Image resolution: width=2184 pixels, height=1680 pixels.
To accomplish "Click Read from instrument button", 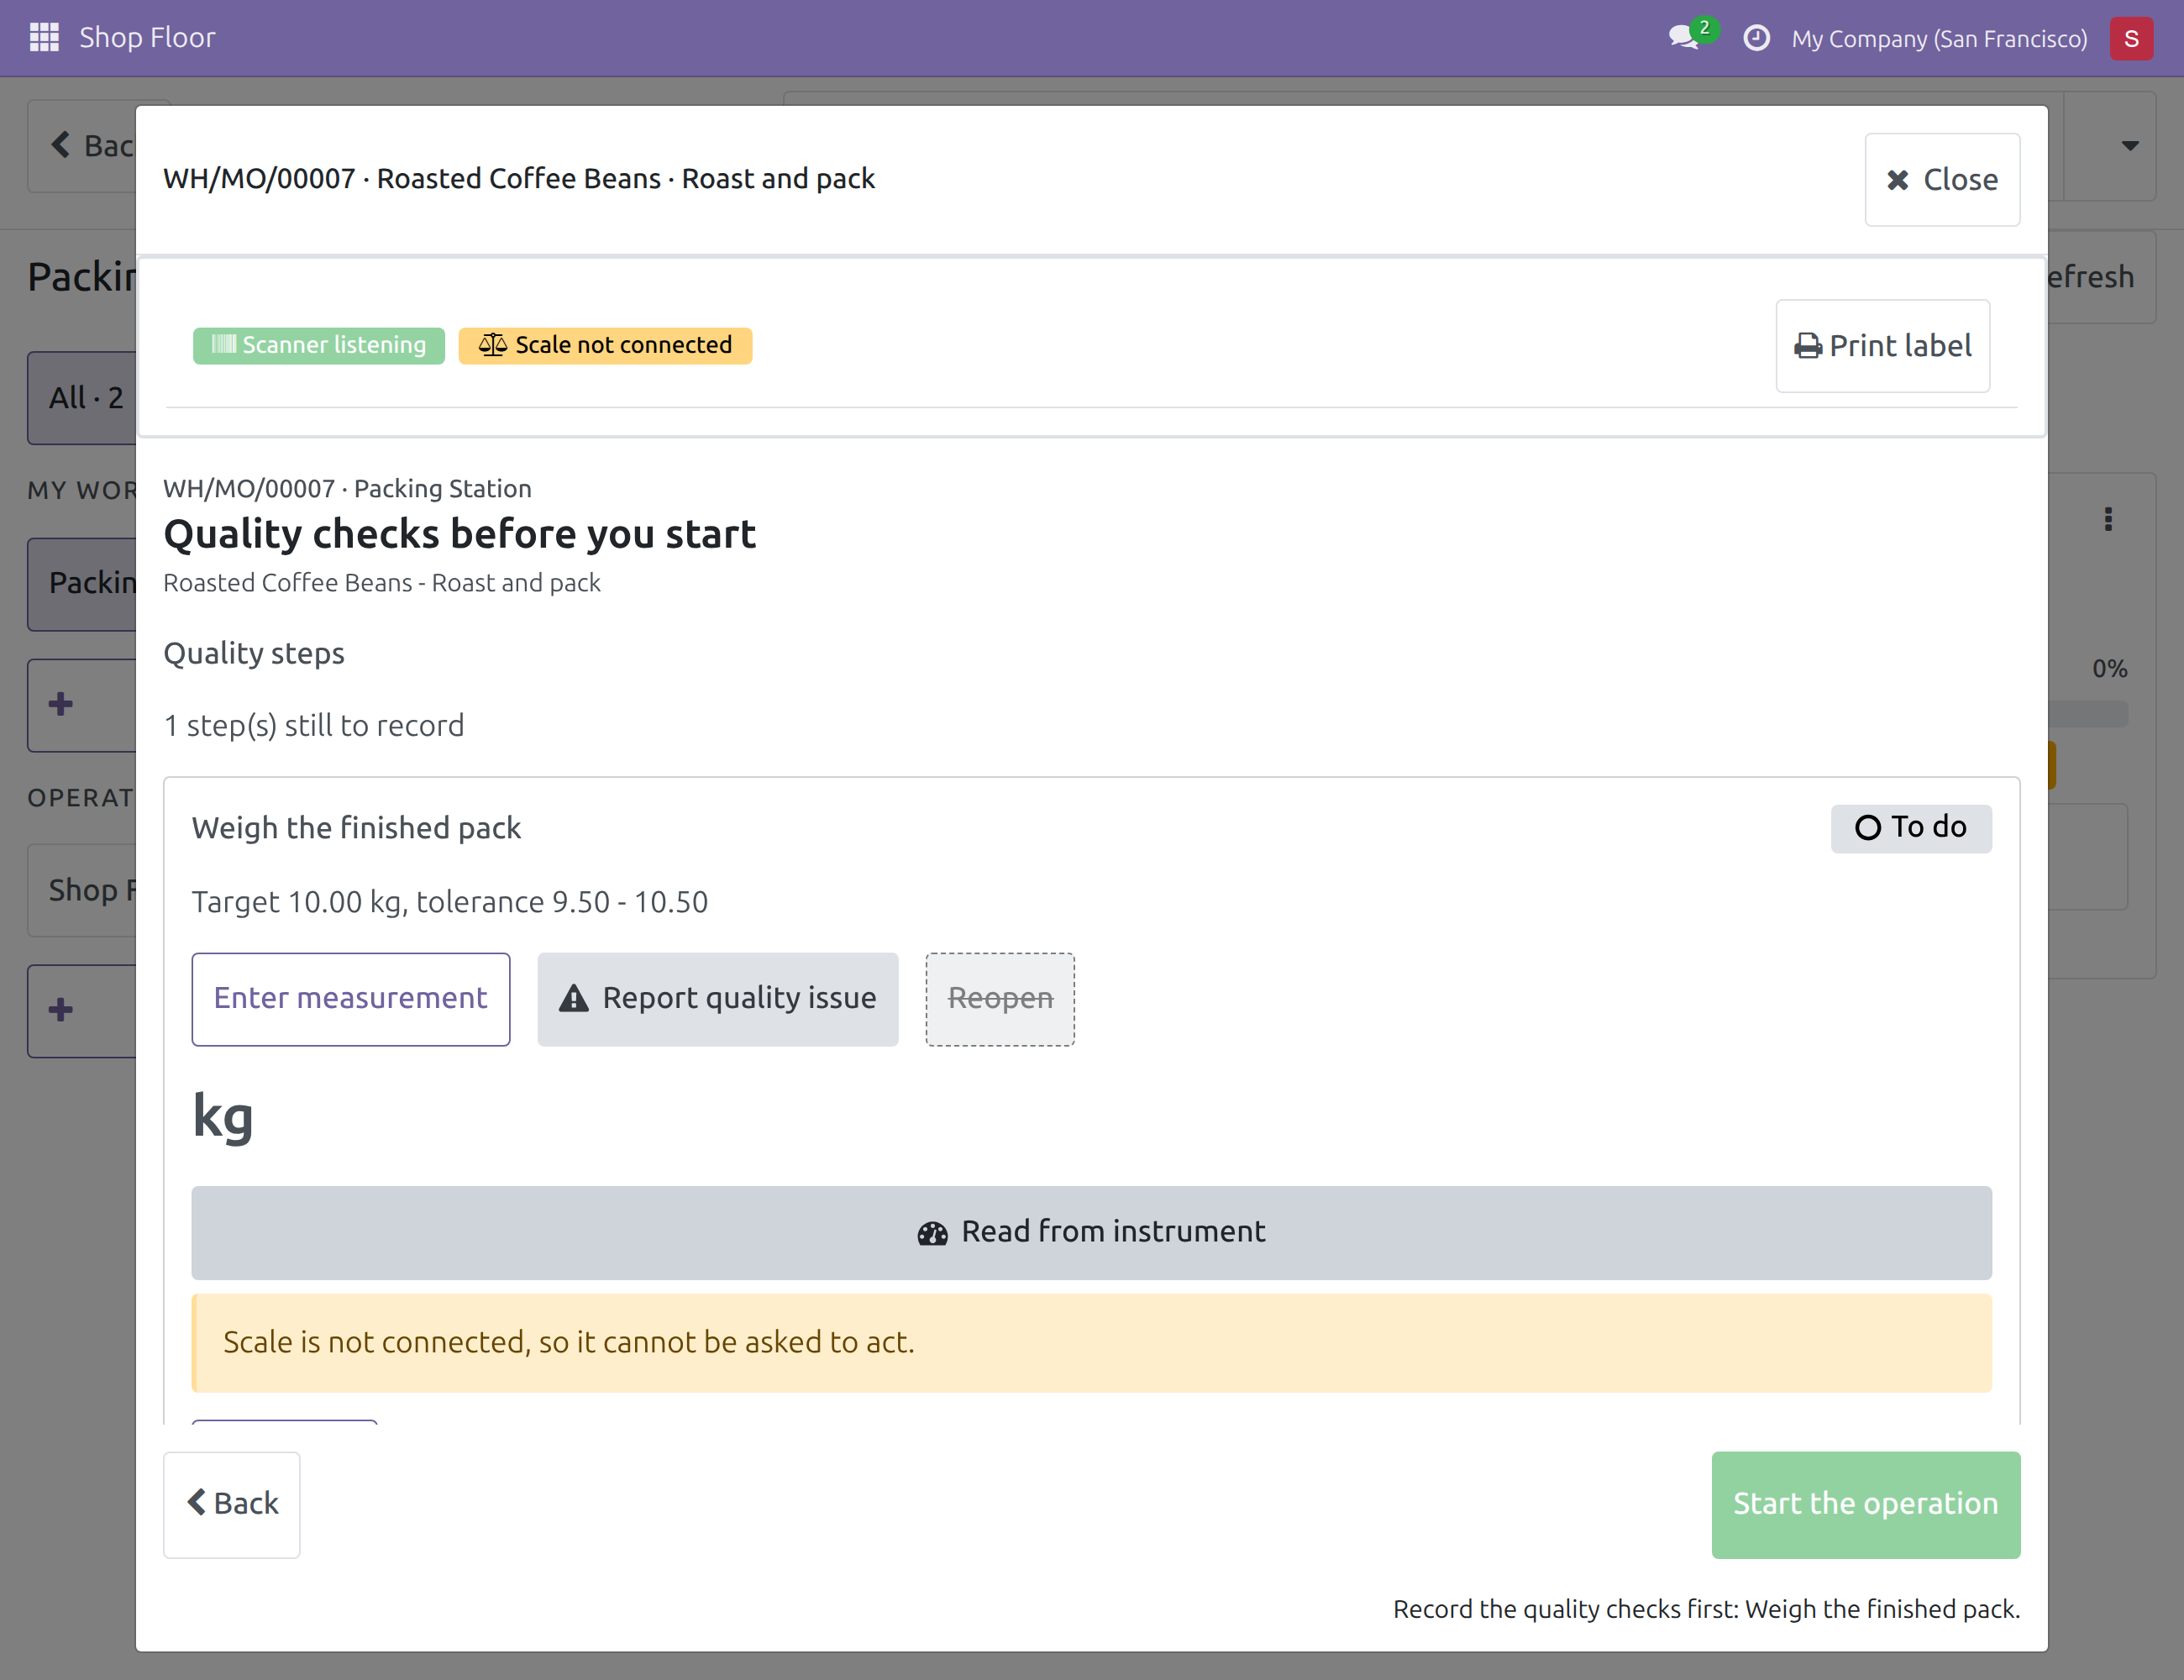I will coord(1091,1232).
